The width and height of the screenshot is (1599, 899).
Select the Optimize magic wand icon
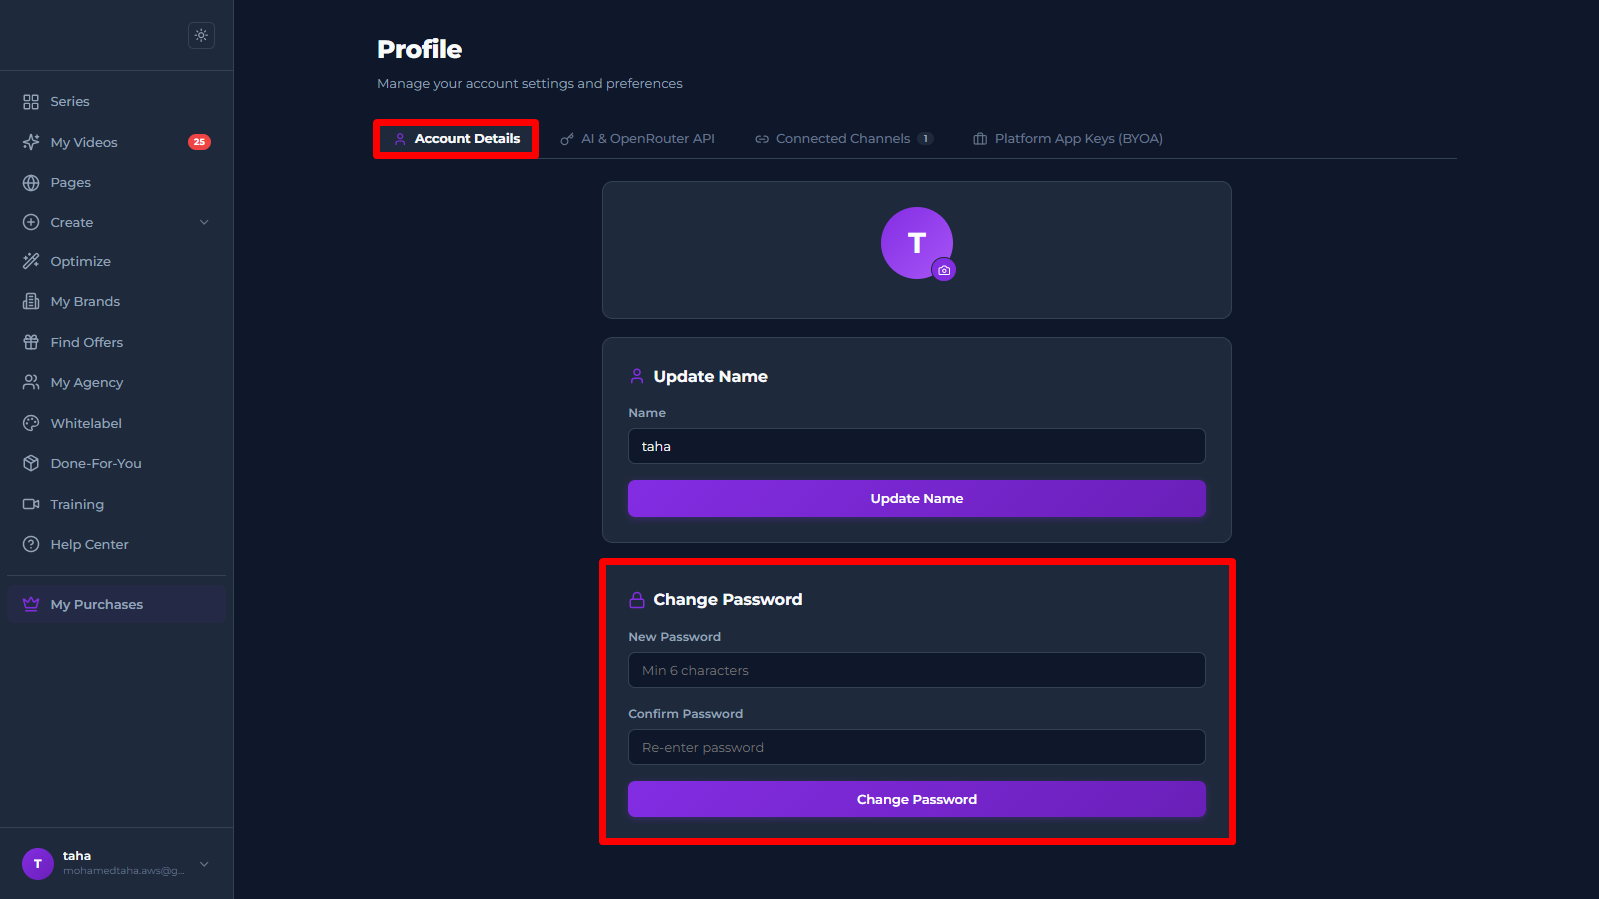(31, 261)
